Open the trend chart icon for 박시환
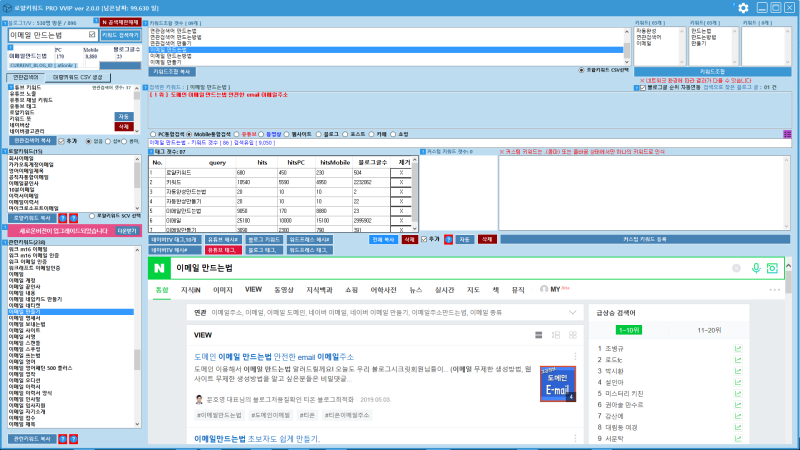 pos(738,371)
